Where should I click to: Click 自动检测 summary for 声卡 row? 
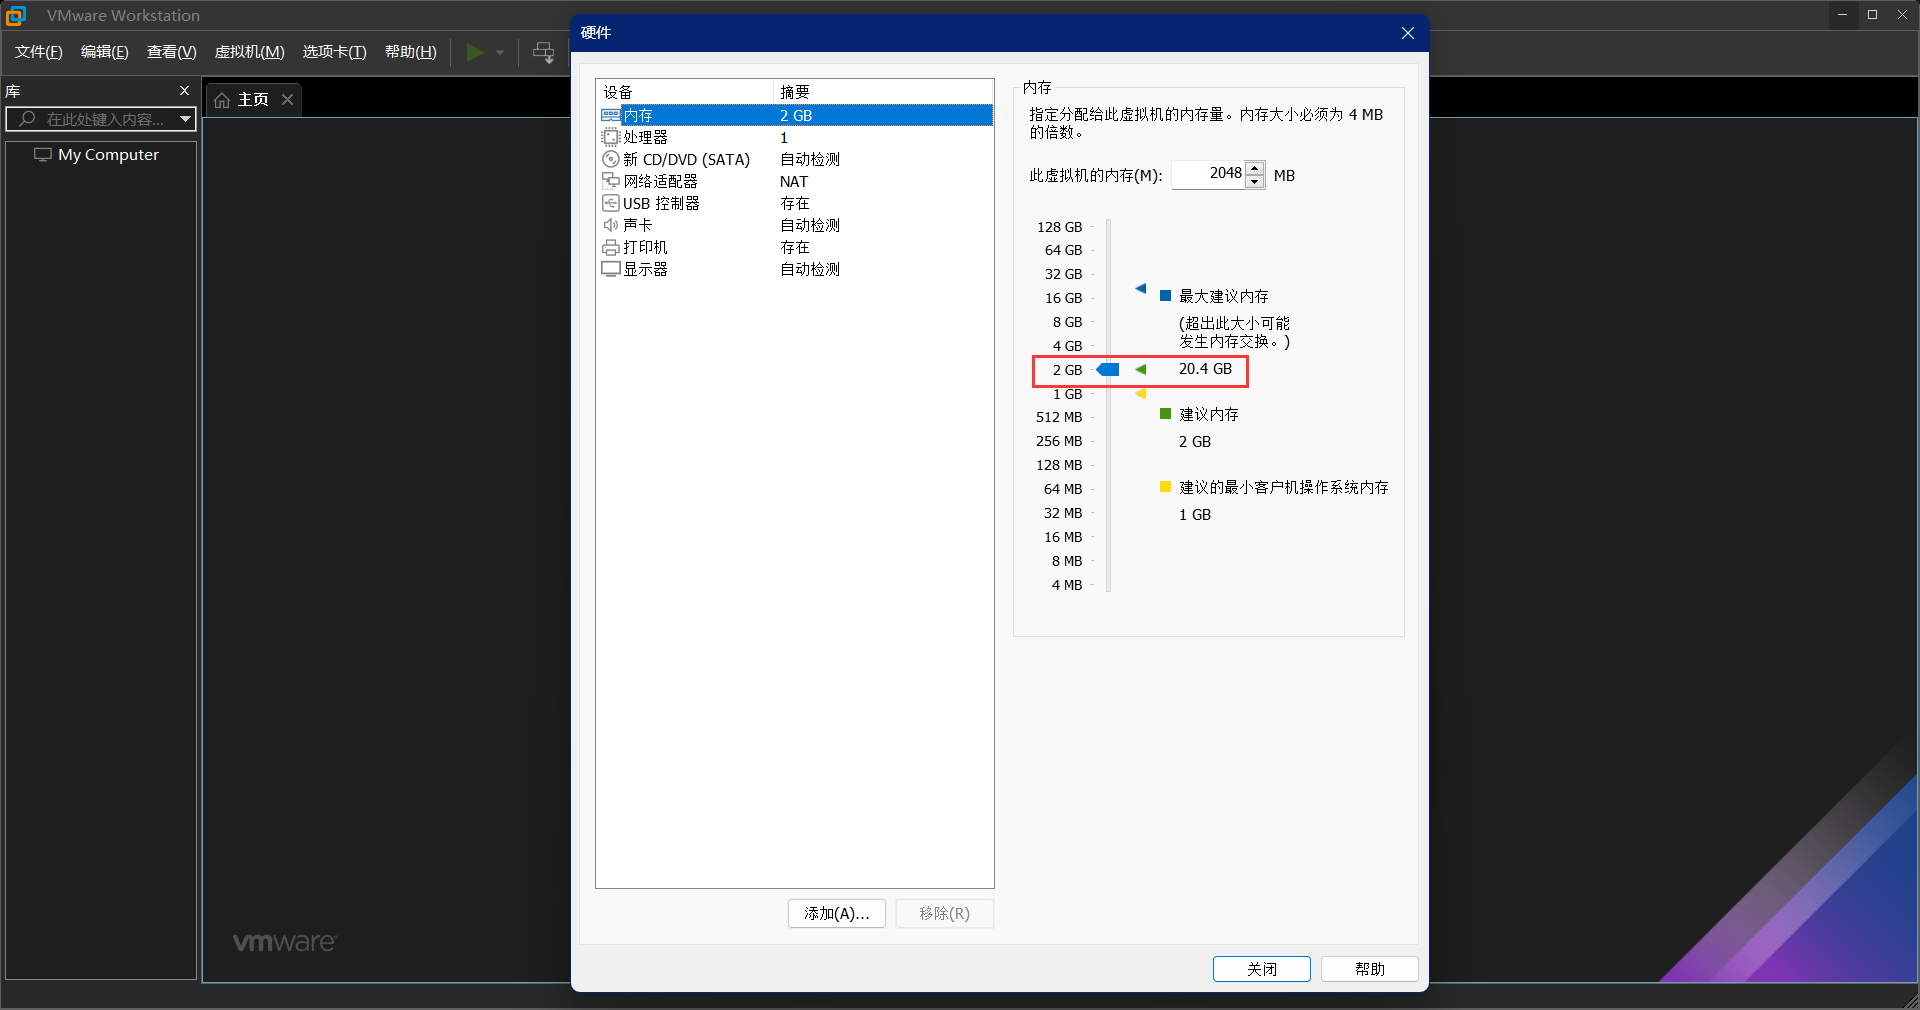point(810,226)
